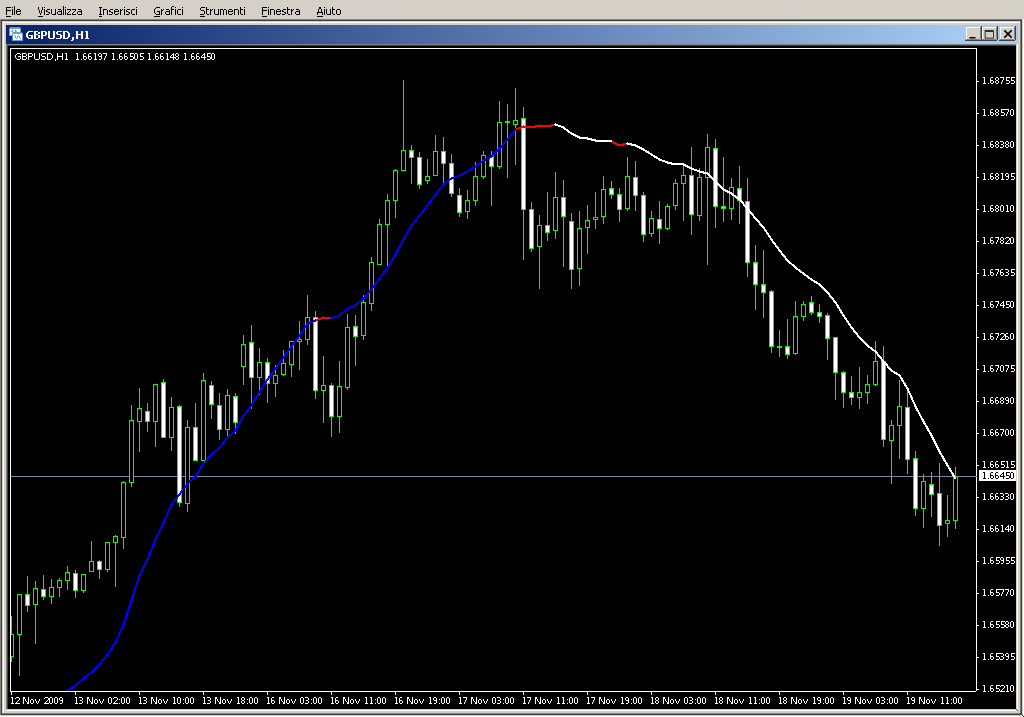This screenshot has height=717, width=1024.
Task: Open the Visualizza menu
Action: coord(59,11)
